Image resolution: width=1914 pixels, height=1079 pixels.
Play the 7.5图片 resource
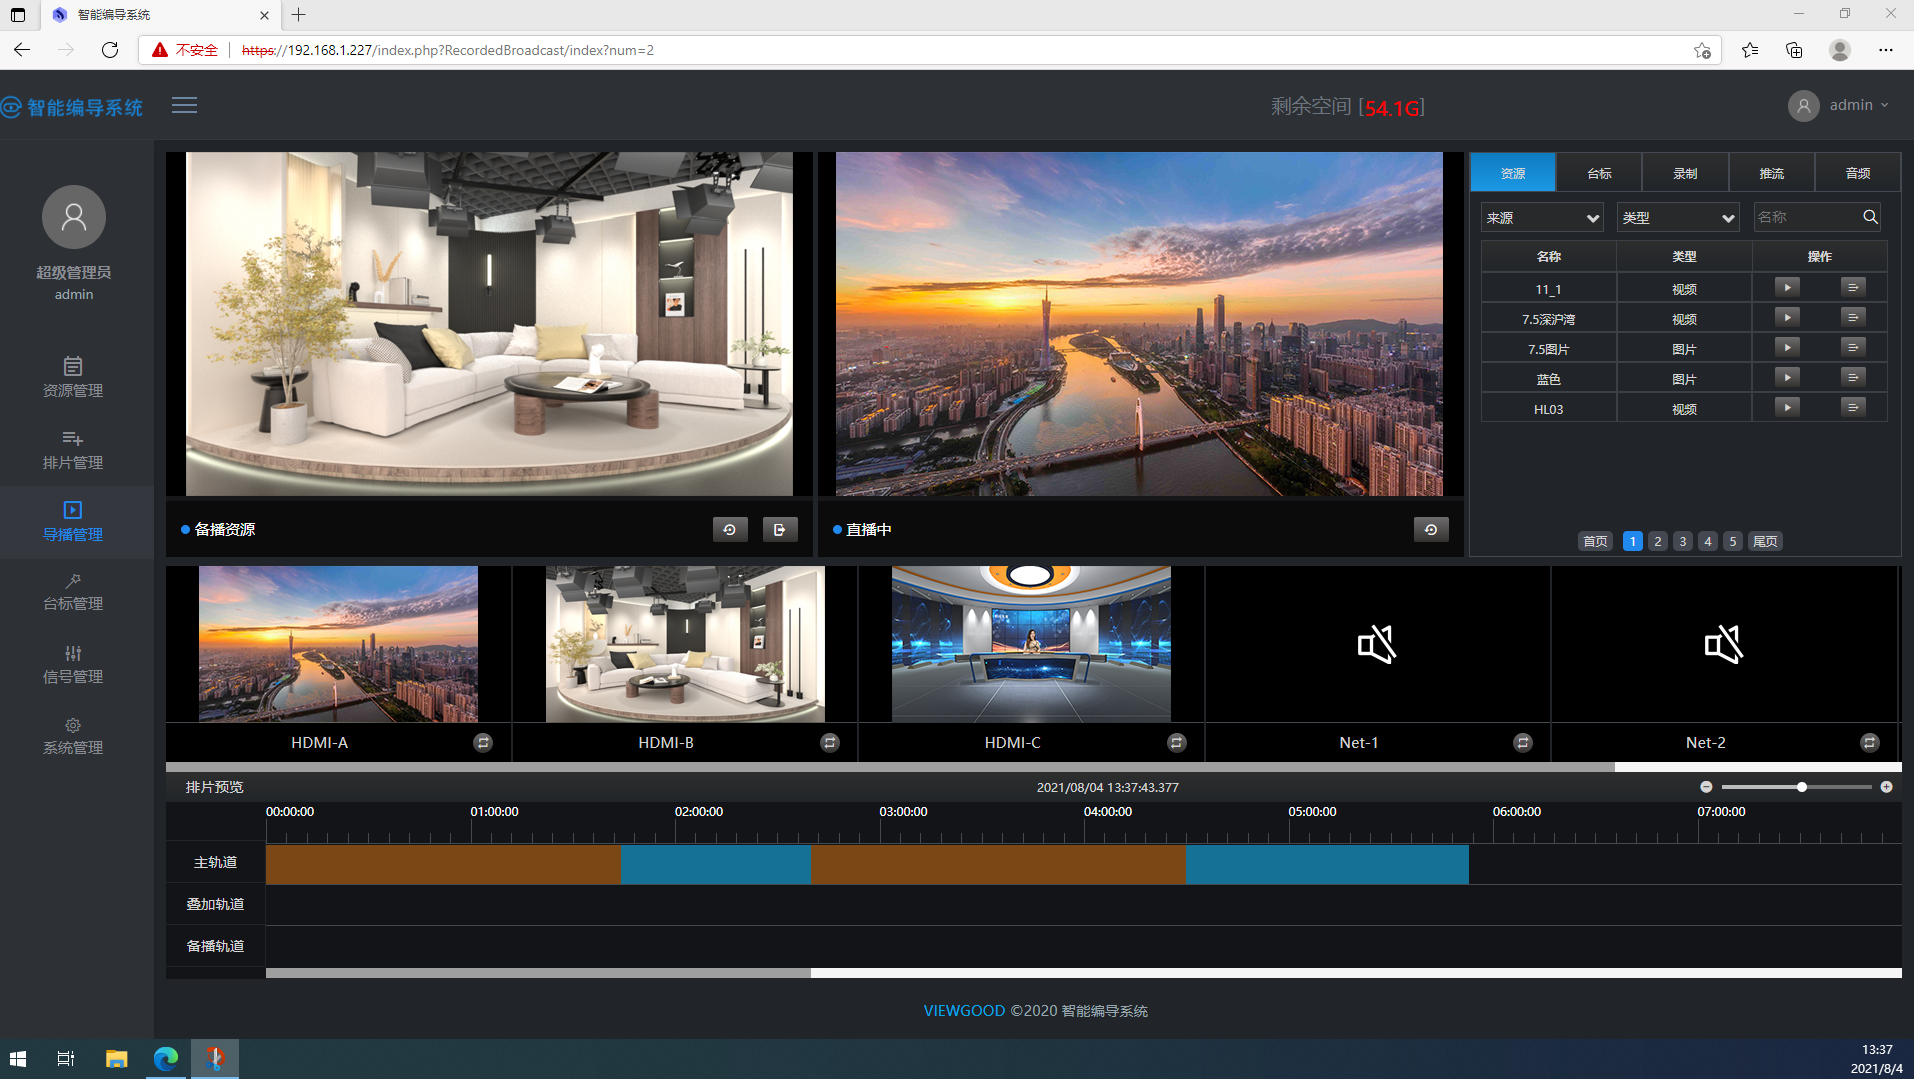[x=1787, y=348]
